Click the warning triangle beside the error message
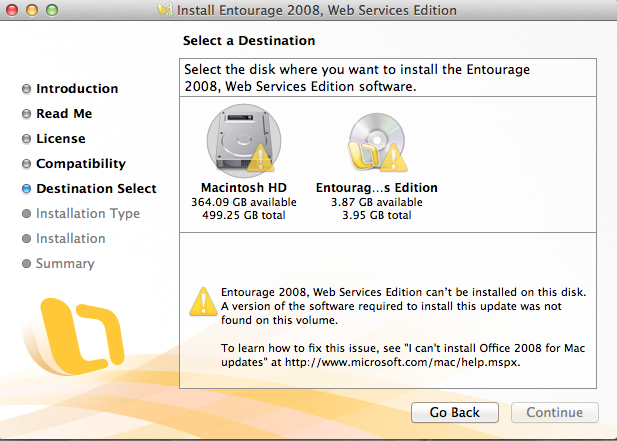617x441 pixels. tap(203, 302)
